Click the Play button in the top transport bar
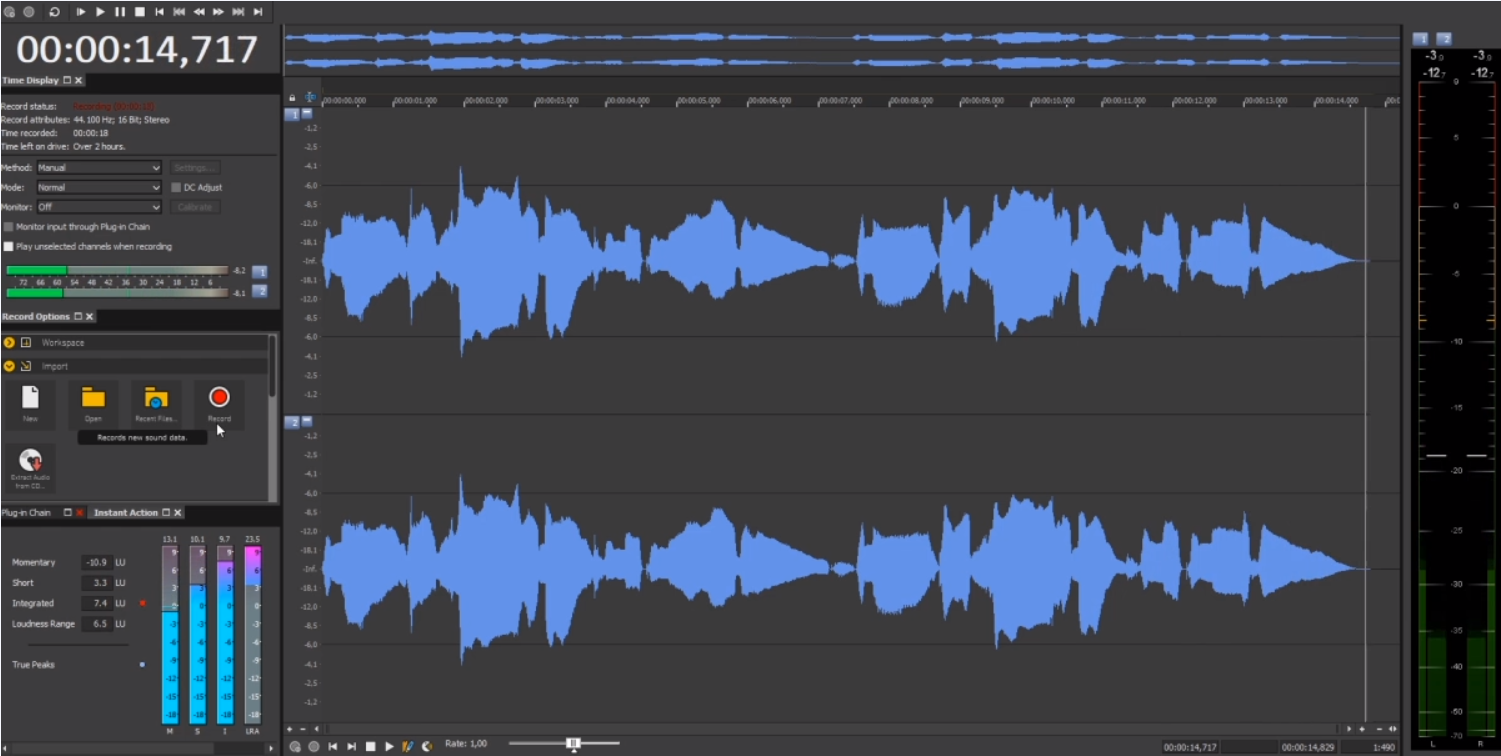 click(100, 12)
